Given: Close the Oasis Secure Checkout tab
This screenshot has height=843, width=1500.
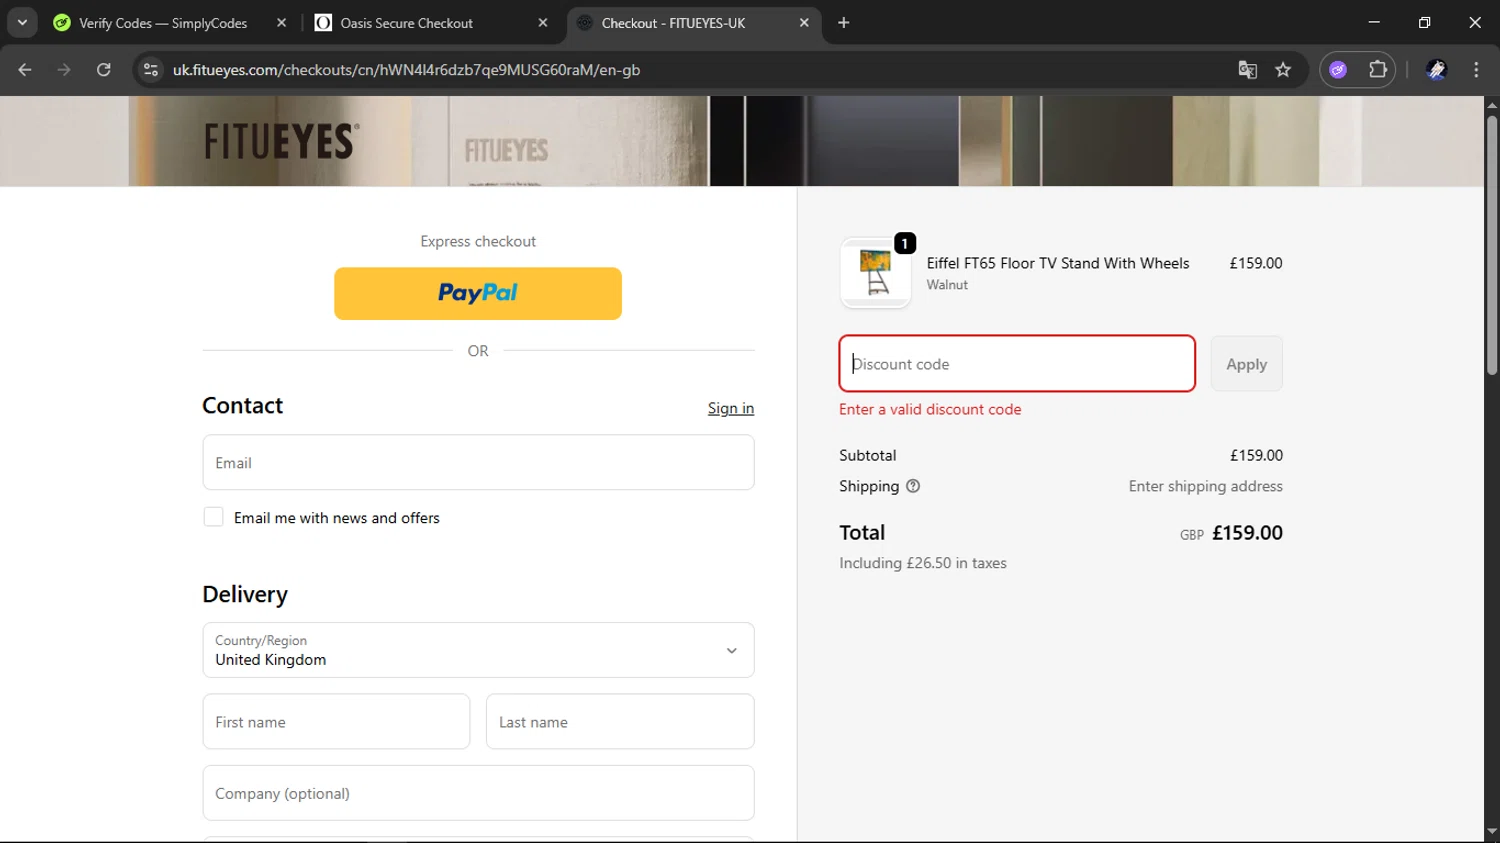Looking at the screenshot, I should pos(543,23).
